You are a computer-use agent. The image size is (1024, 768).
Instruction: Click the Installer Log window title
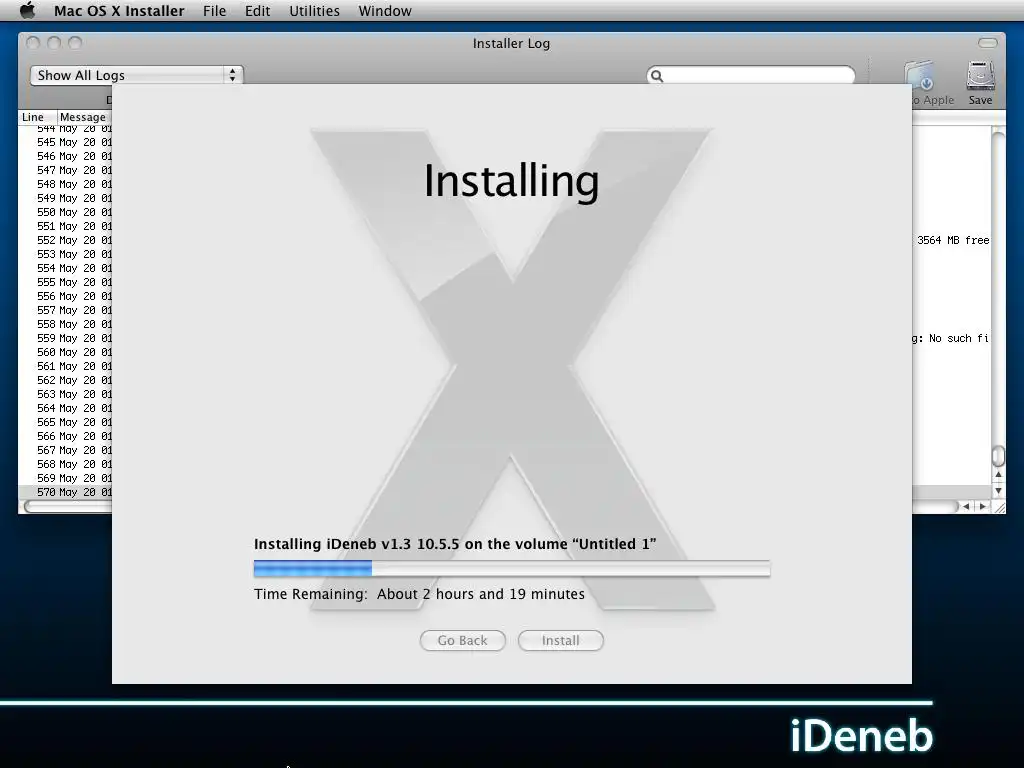(511, 43)
